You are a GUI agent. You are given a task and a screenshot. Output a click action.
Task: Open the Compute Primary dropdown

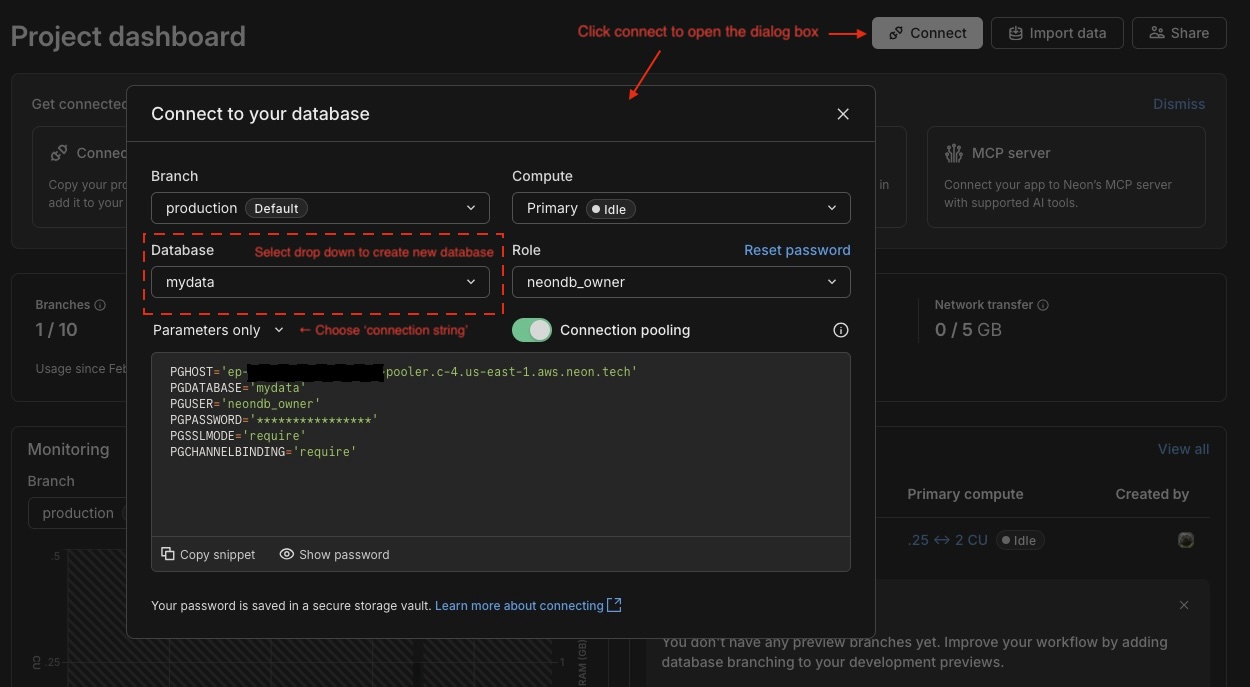click(x=681, y=208)
